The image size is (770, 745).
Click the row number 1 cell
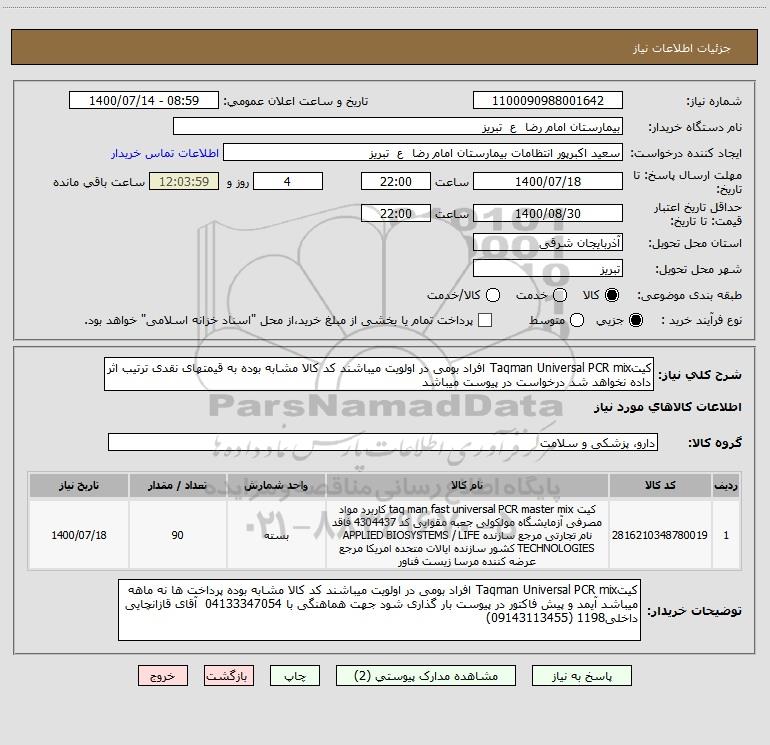[726, 535]
